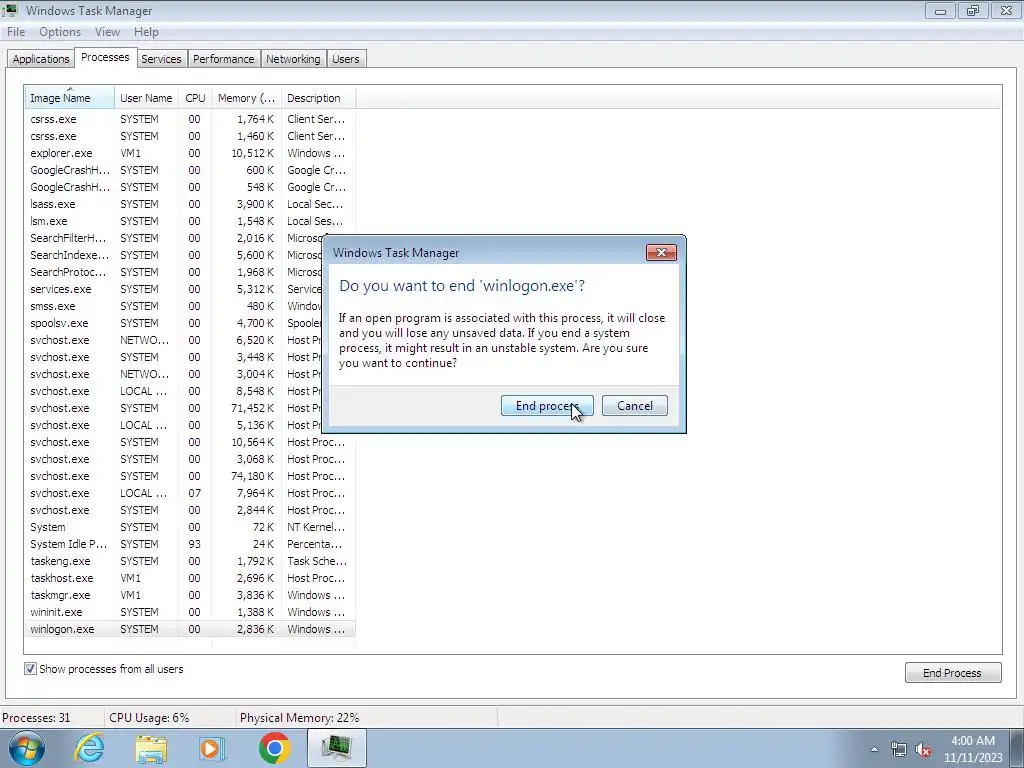Cancel the end process dialog

[635, 406]
